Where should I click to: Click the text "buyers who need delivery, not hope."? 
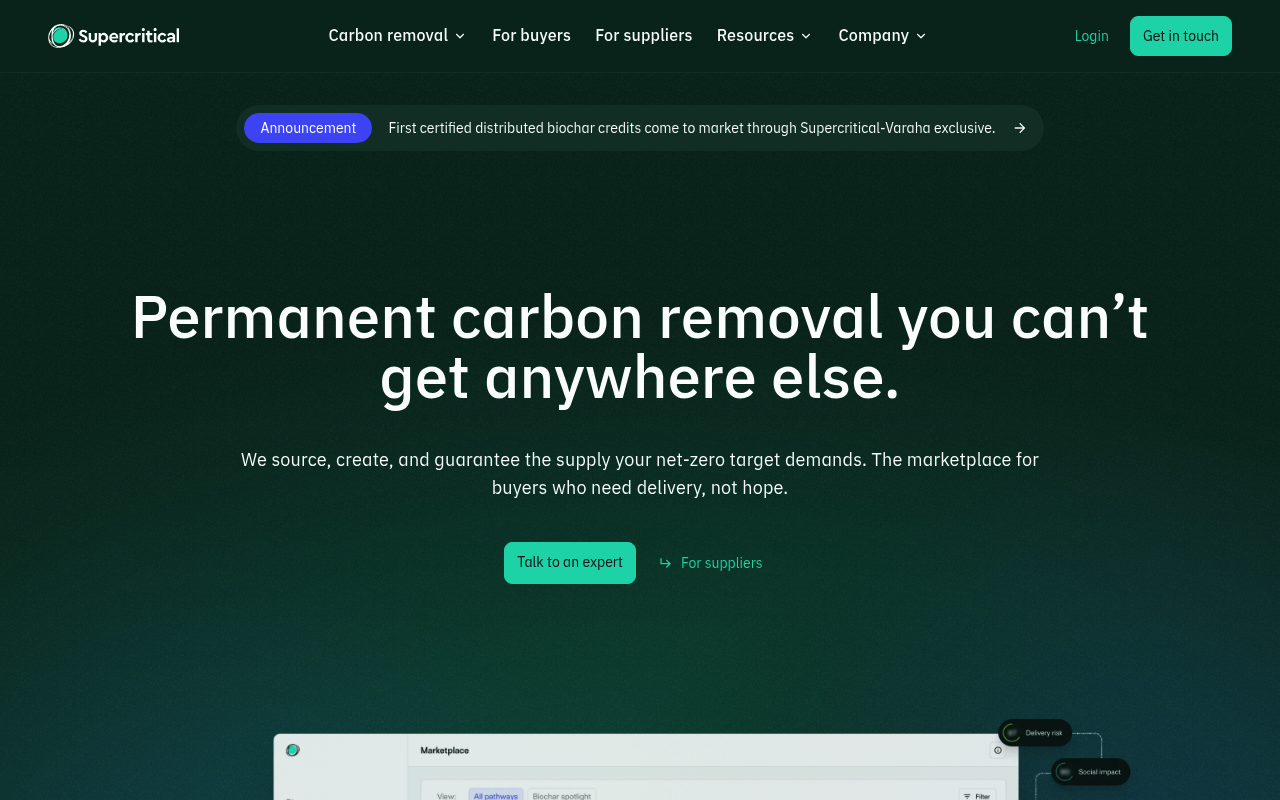640,488
